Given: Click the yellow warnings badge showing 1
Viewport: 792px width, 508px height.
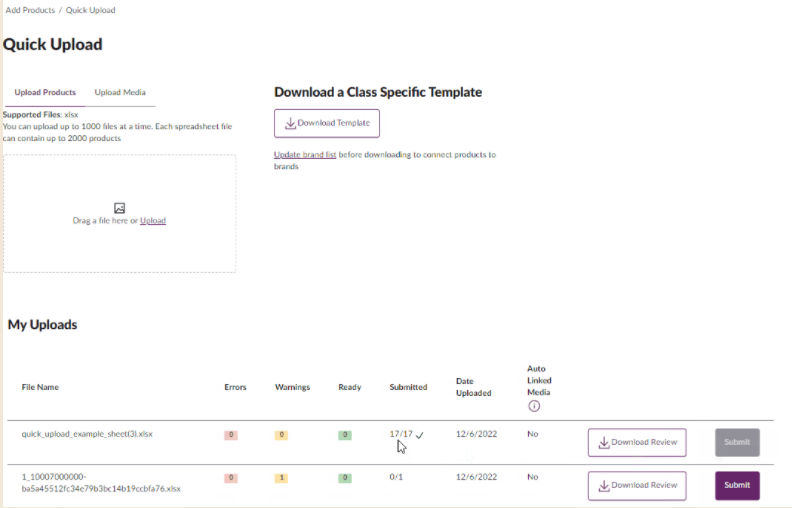Looking at the screenshot, I should 281,478.
